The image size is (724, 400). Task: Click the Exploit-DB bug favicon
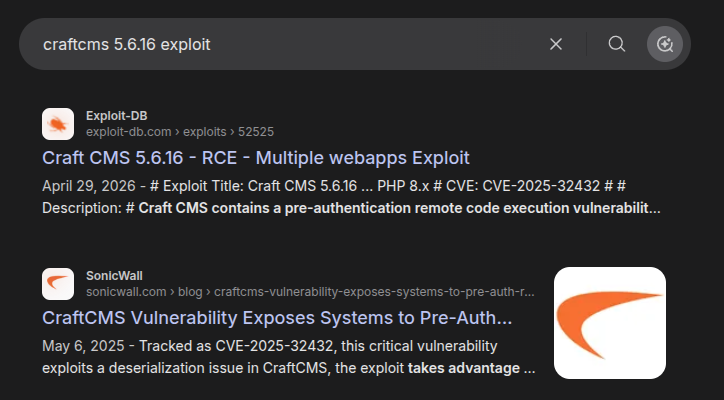[x=58, y=124]
